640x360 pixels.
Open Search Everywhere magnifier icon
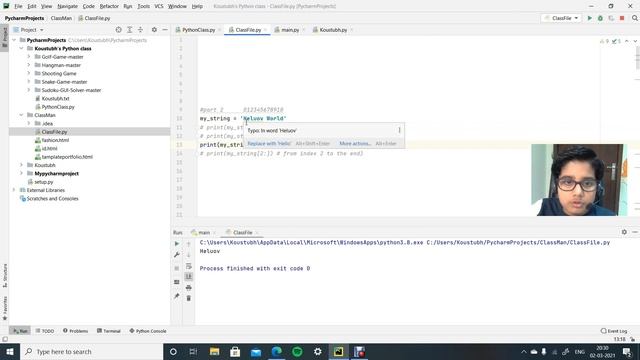(x=635, y=18)
